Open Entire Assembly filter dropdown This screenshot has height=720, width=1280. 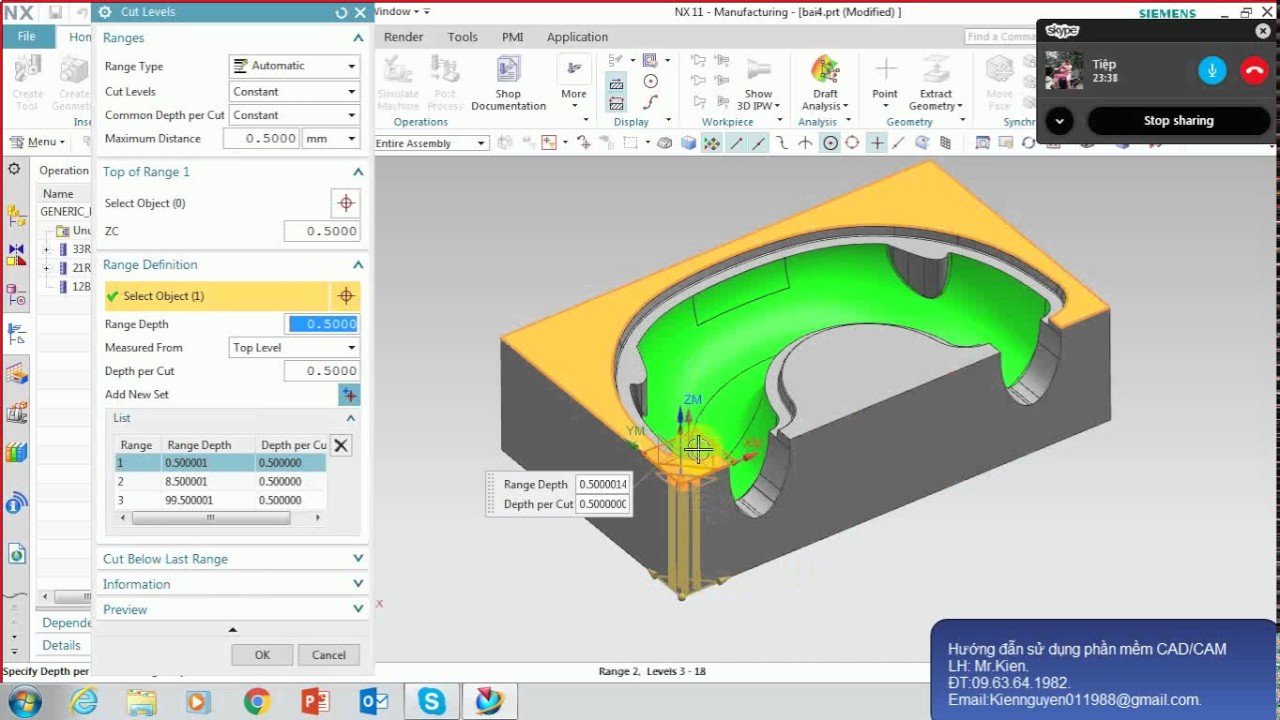pyautogui.click(x=431, y=143)
